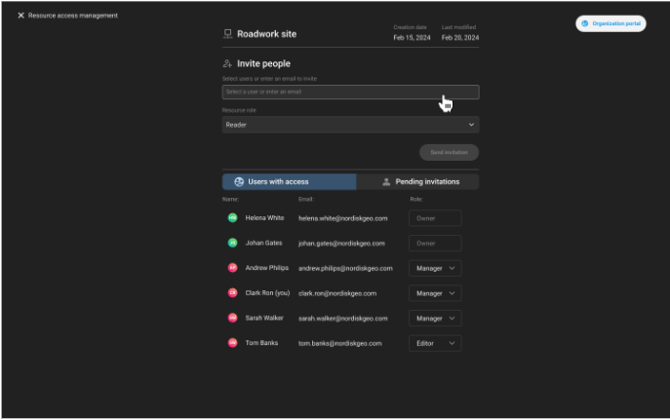Change Tom Banks' Editor role dropdown

(x=435, y=343)
